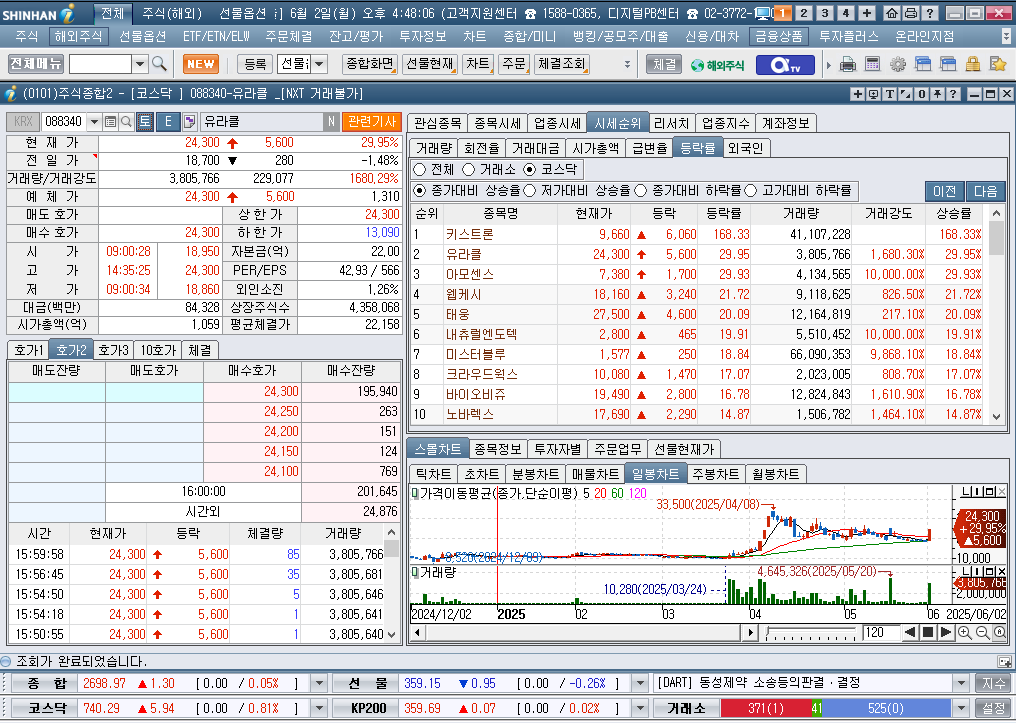Open the calculator toolbar icon
The image size is (1016, 723).
[x=872, y=64]
